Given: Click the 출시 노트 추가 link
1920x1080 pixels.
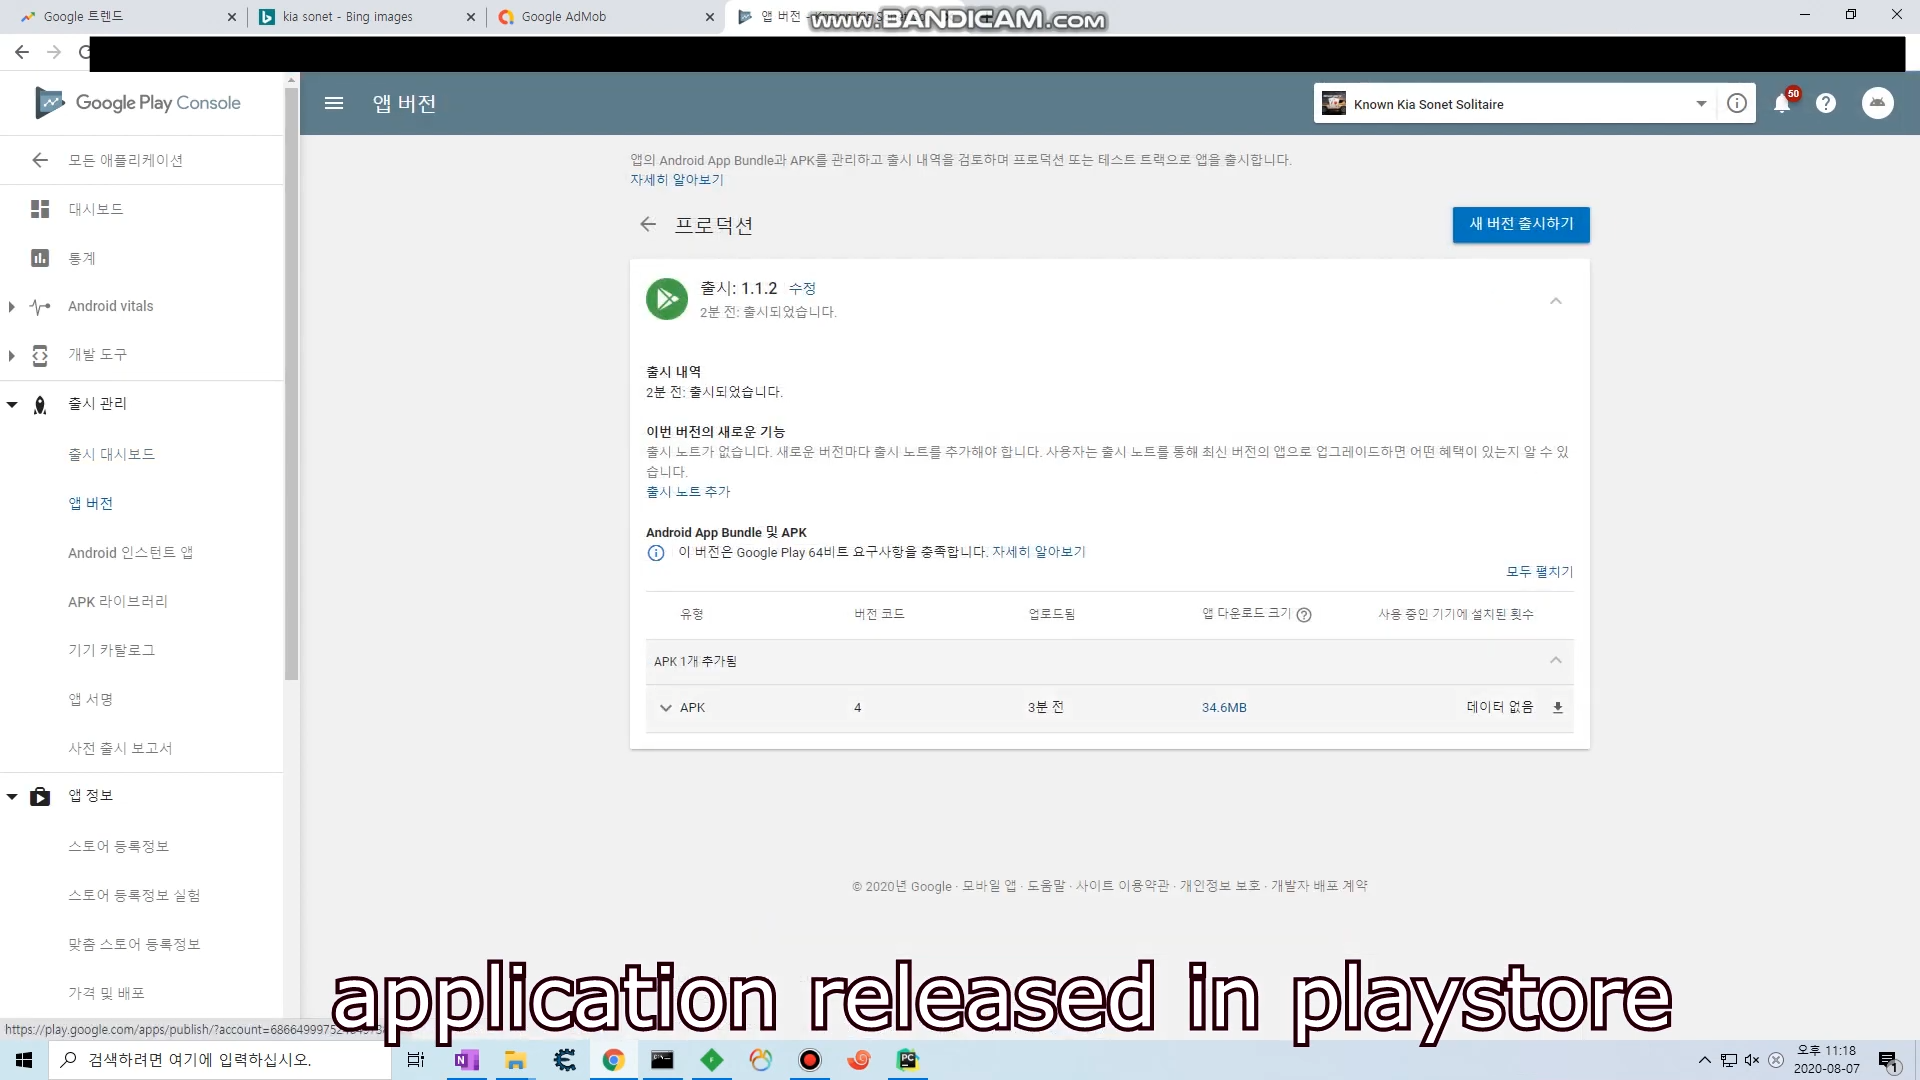Looking at the screenshot, I should (688, 492).
